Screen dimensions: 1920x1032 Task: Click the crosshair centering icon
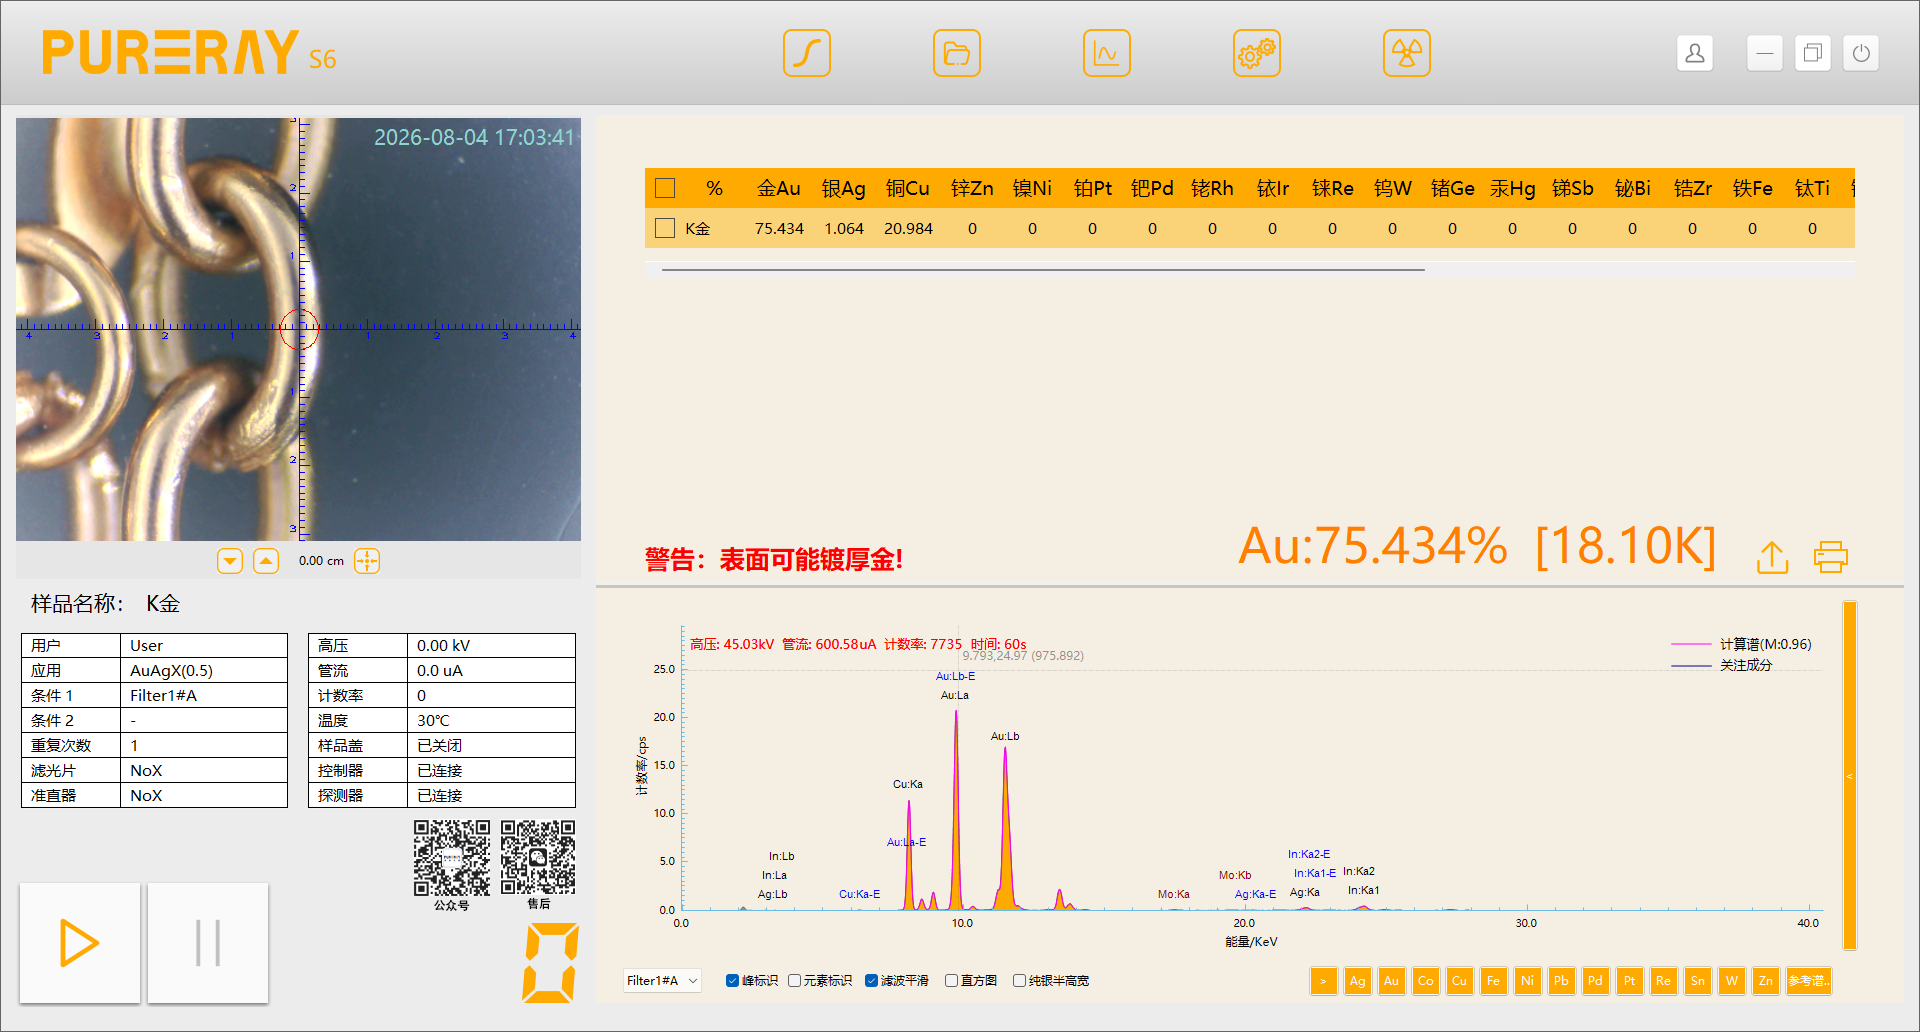coord(367,561)
